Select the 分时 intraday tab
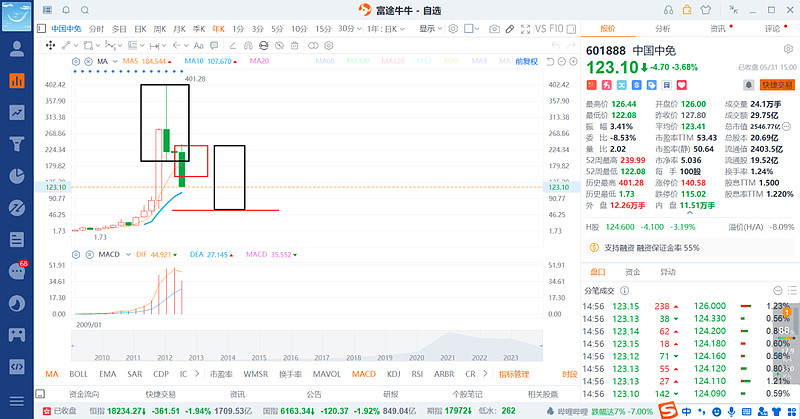800x419 pixels. pos(96,29)
